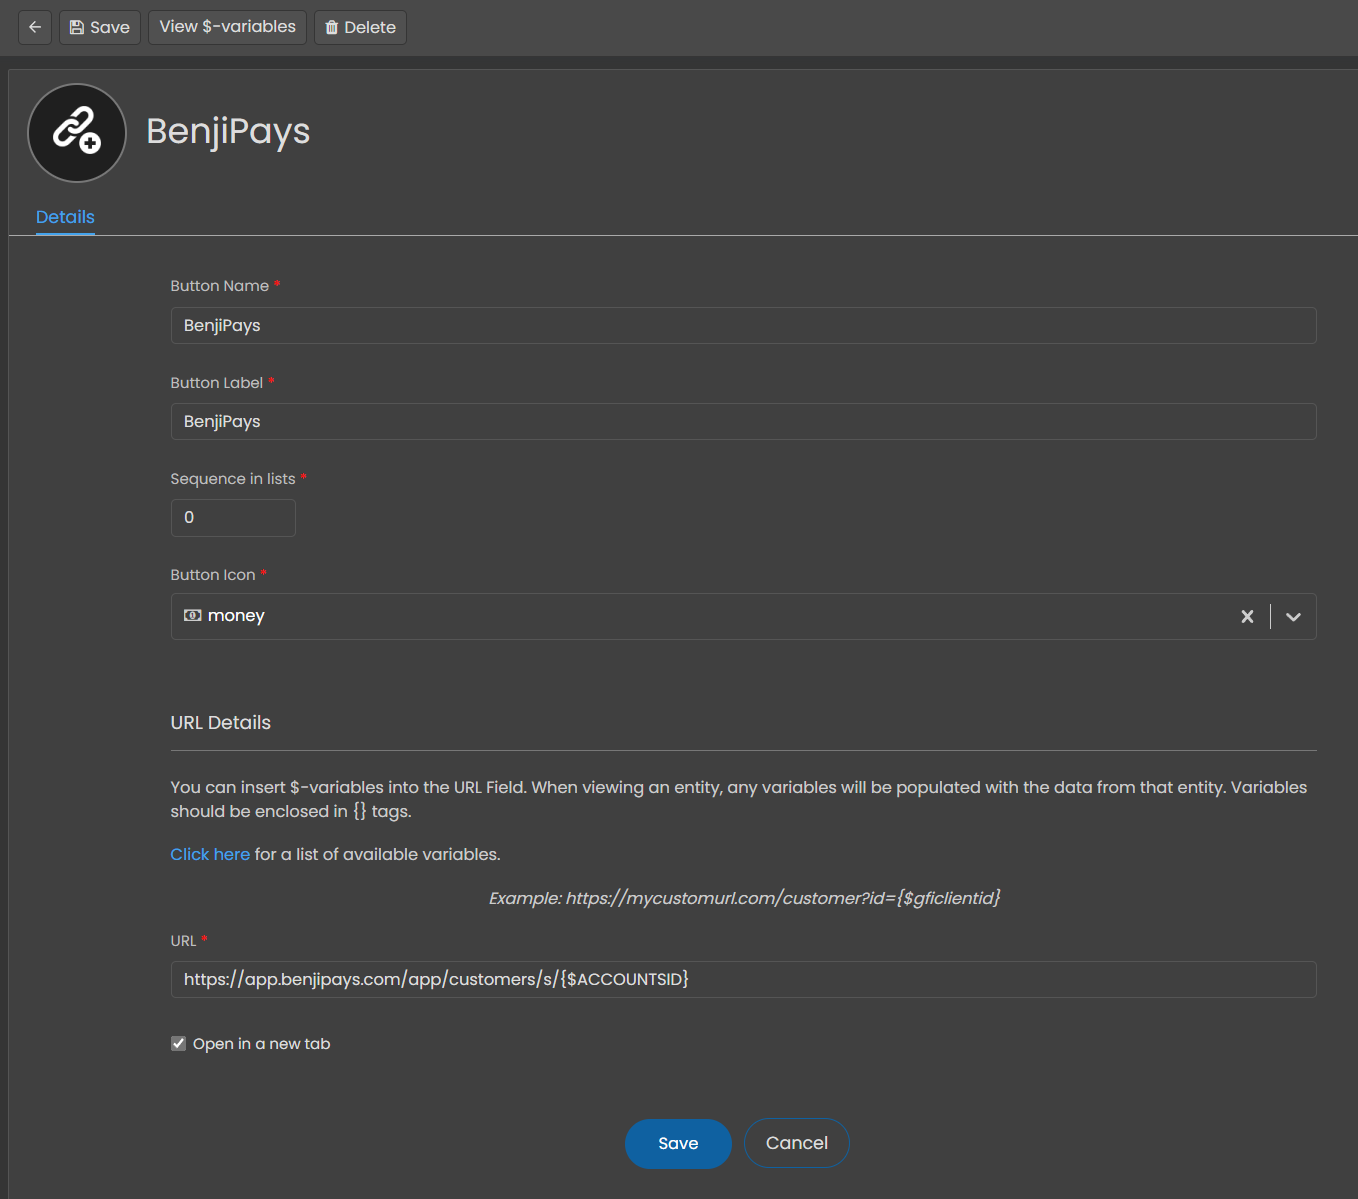Switch to the Details tab

point(65,217)
